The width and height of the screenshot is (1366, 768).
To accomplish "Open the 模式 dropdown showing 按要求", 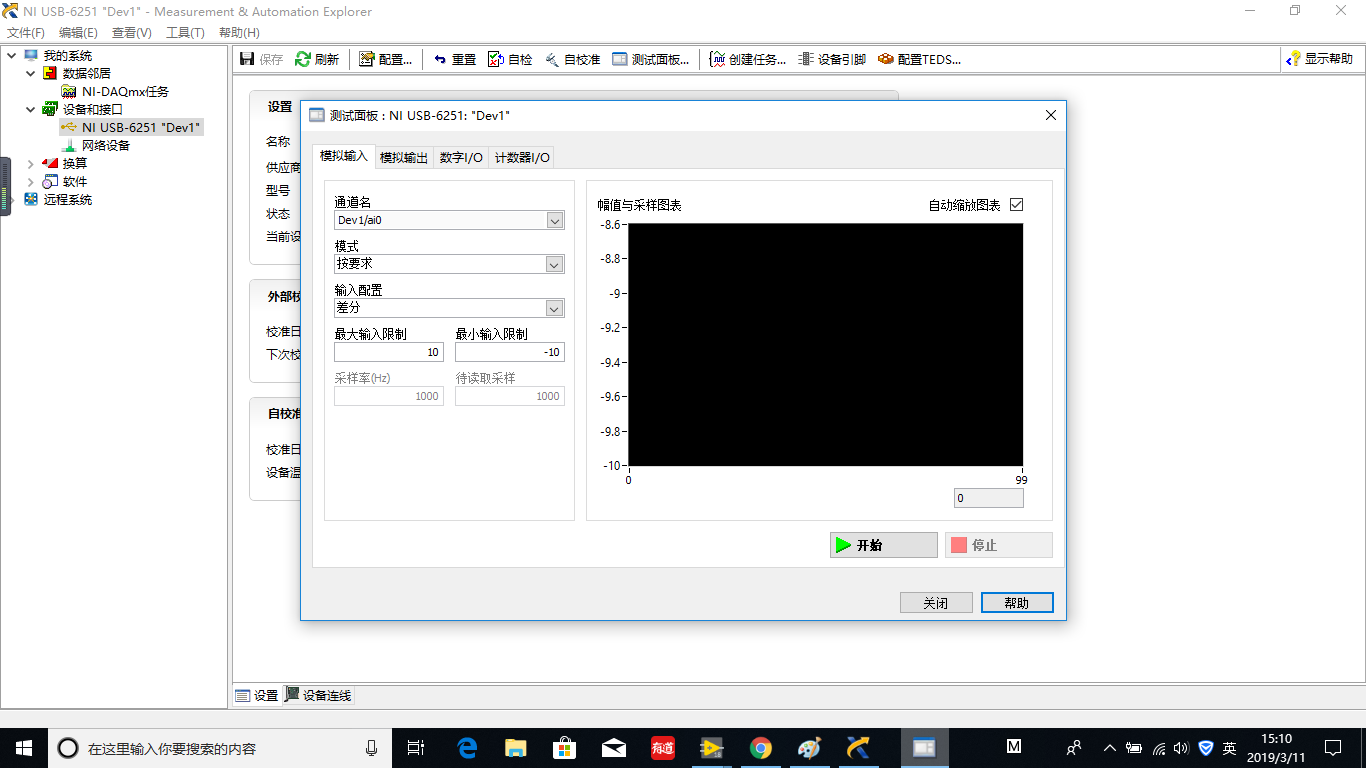I will [x=555, y=264].
